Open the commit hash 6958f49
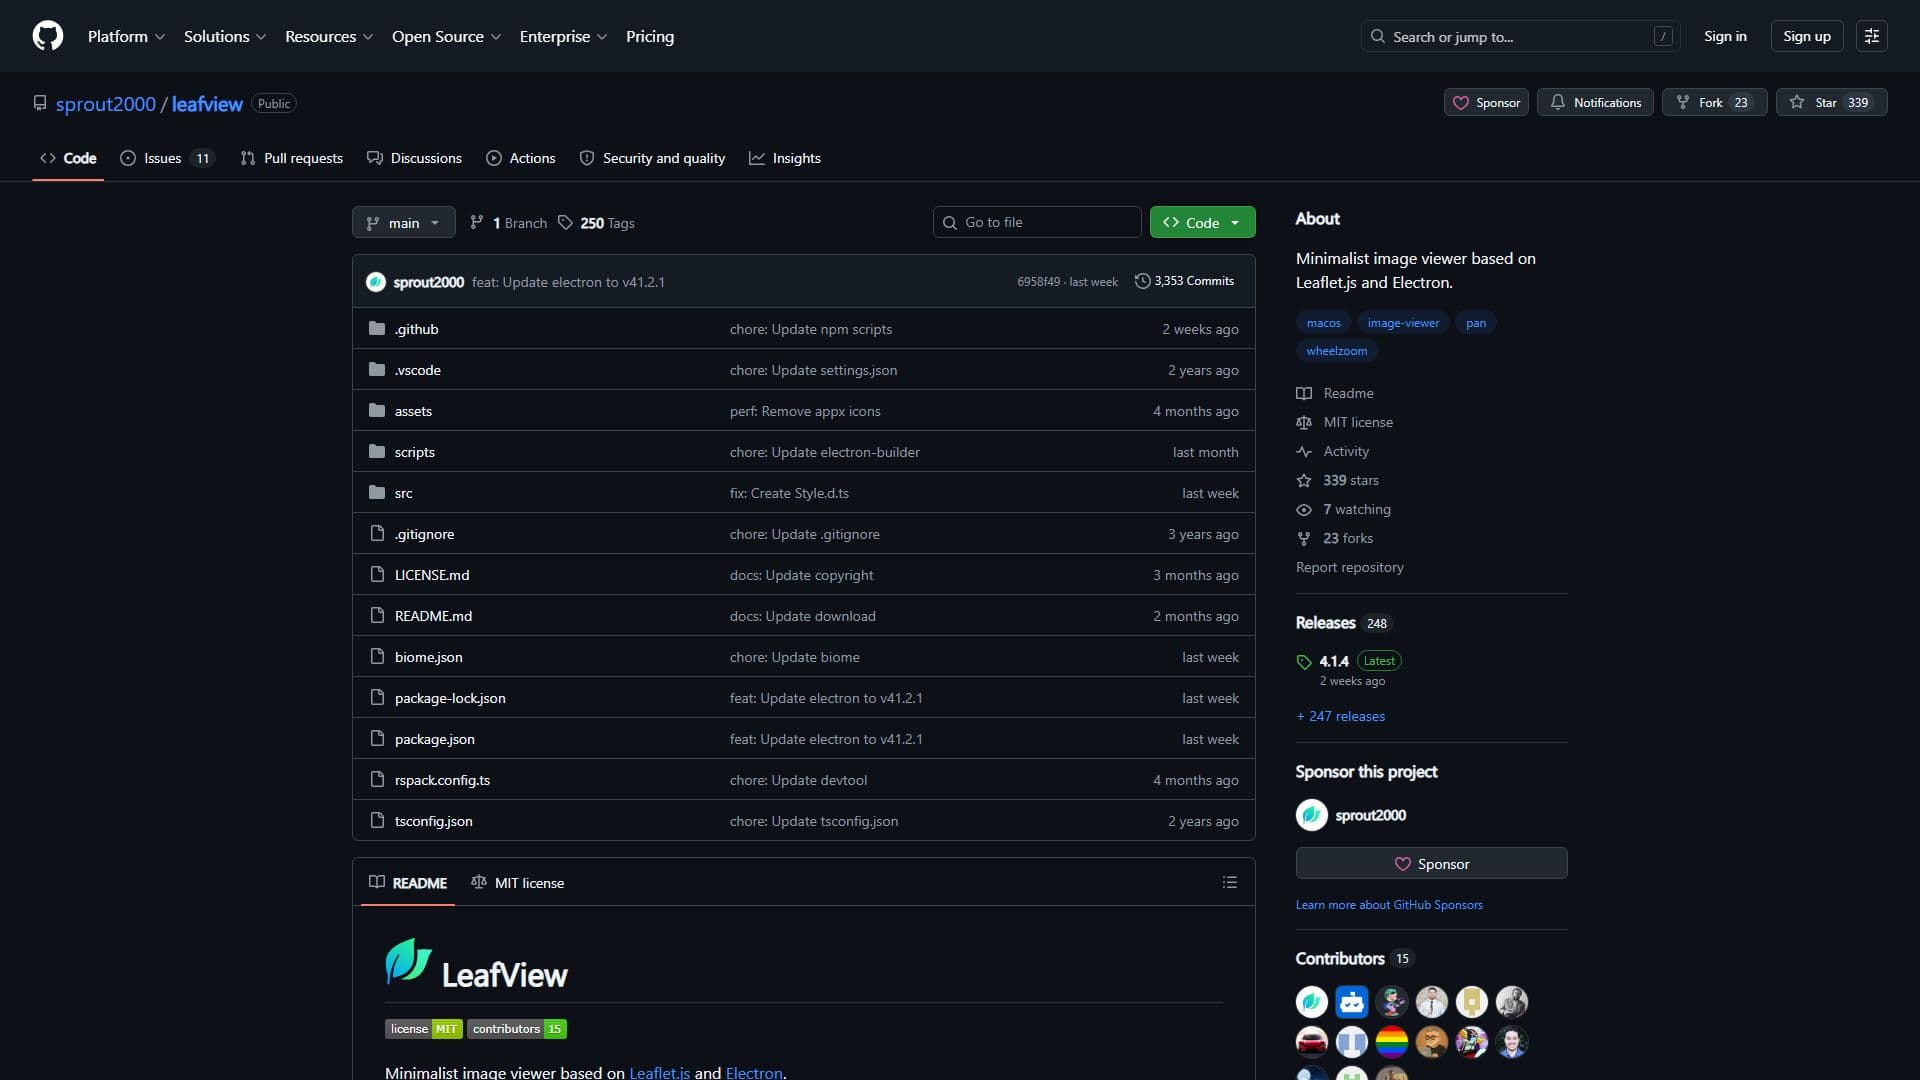Viewport: 1920px width, 1080px height. click(1038, 282)
